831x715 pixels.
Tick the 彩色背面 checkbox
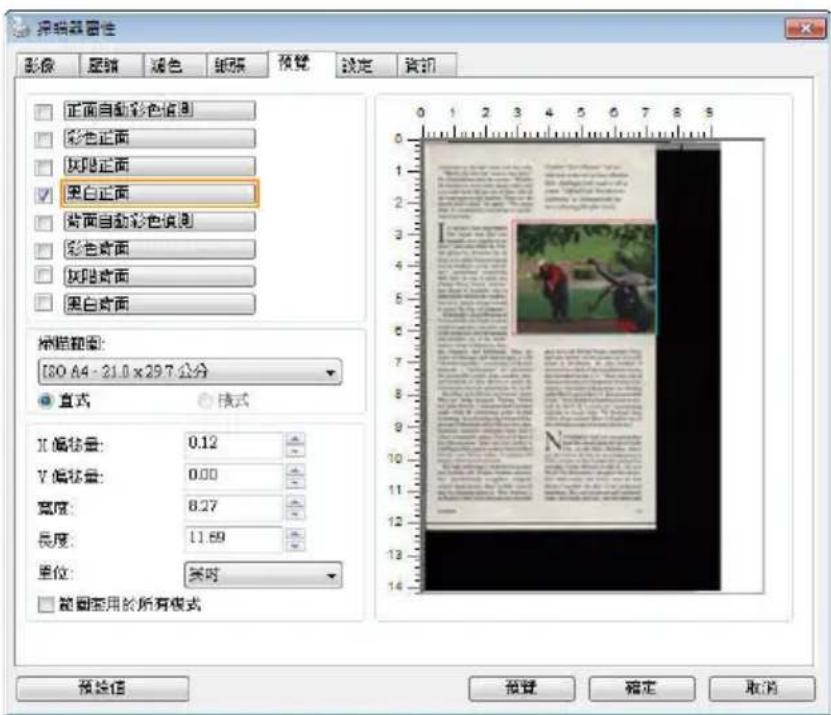pos(43,250)
